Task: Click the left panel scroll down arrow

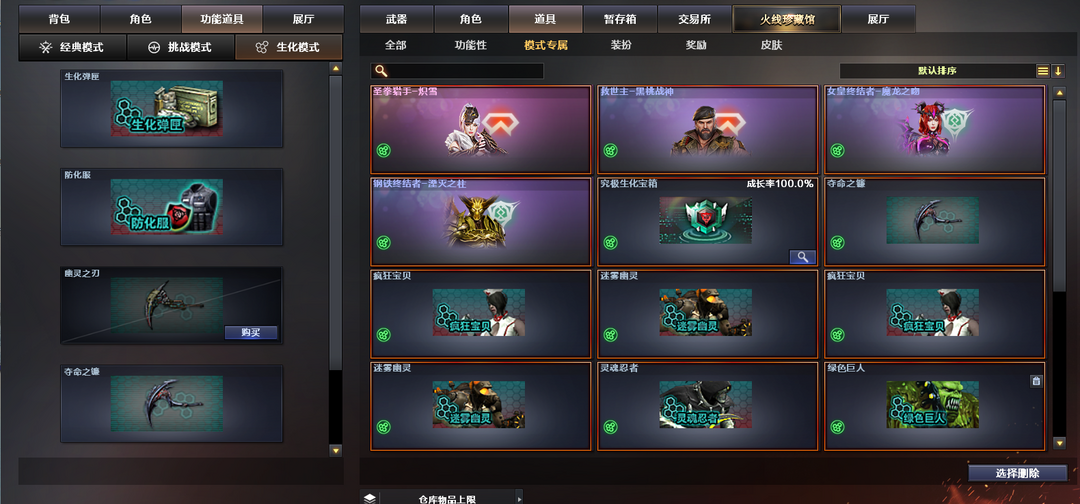Action: click(x=335, y=451)
